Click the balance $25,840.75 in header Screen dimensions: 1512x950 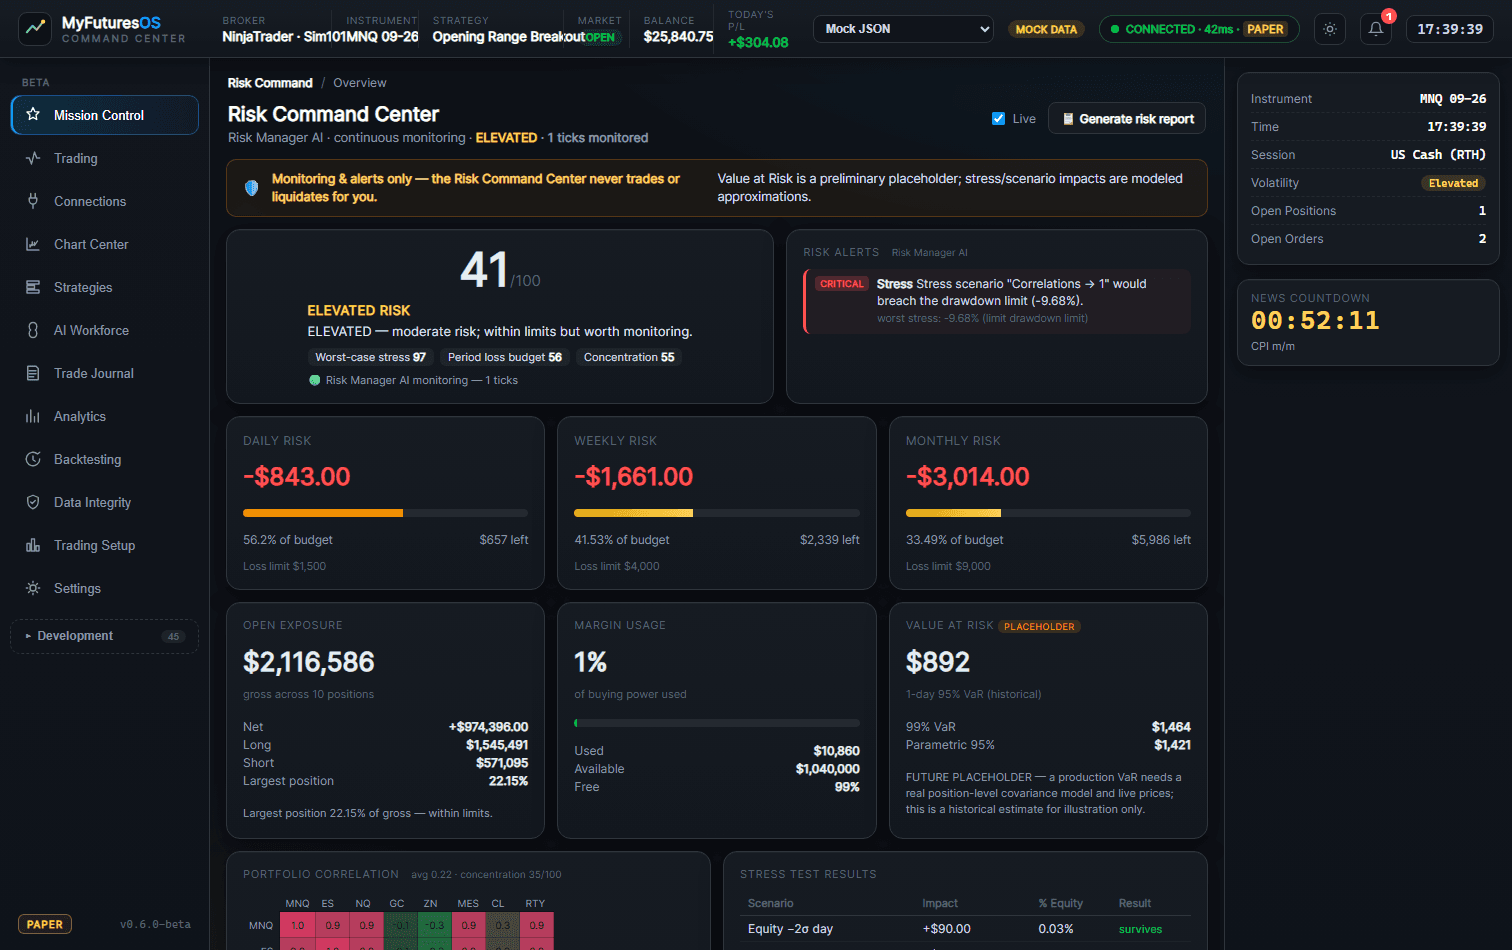click(679, 37)
